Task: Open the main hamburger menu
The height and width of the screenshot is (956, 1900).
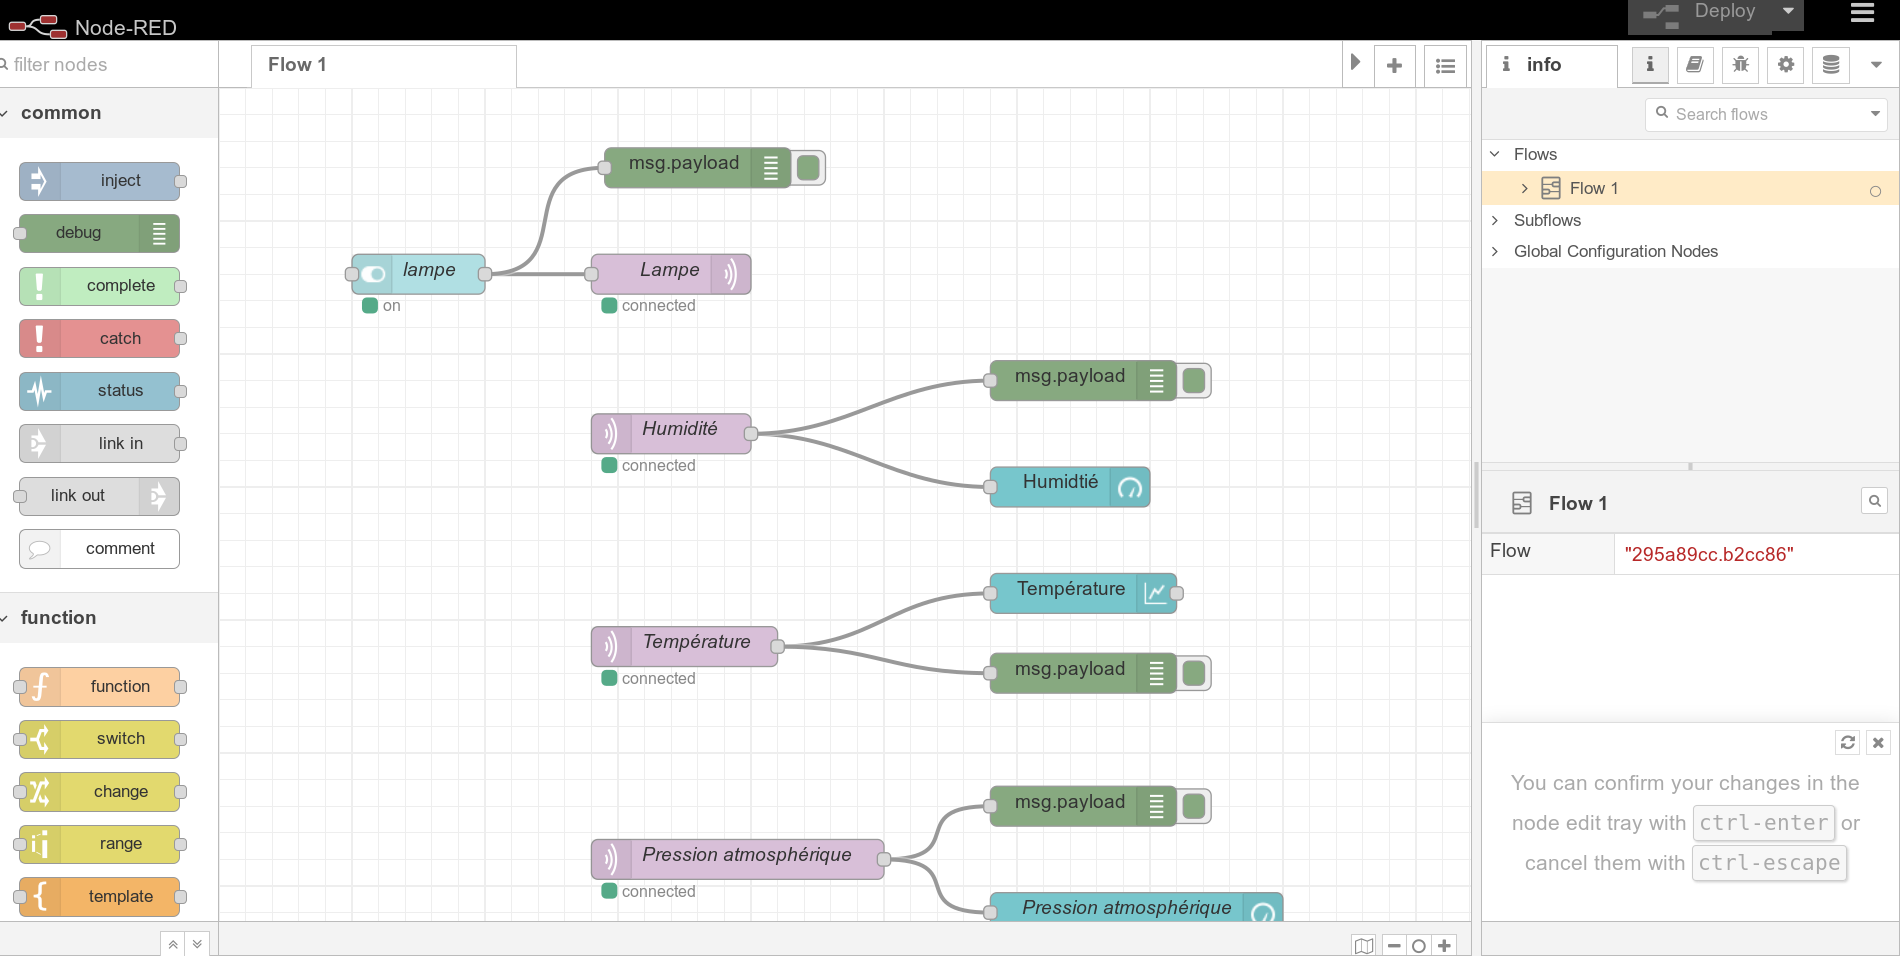Action: (1862, 13)
